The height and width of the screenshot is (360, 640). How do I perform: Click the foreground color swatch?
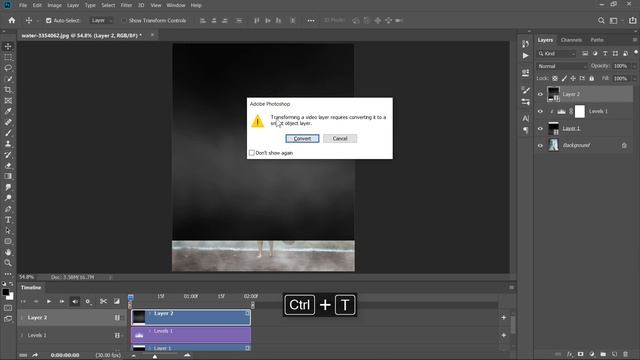click(x=6, y=292)
